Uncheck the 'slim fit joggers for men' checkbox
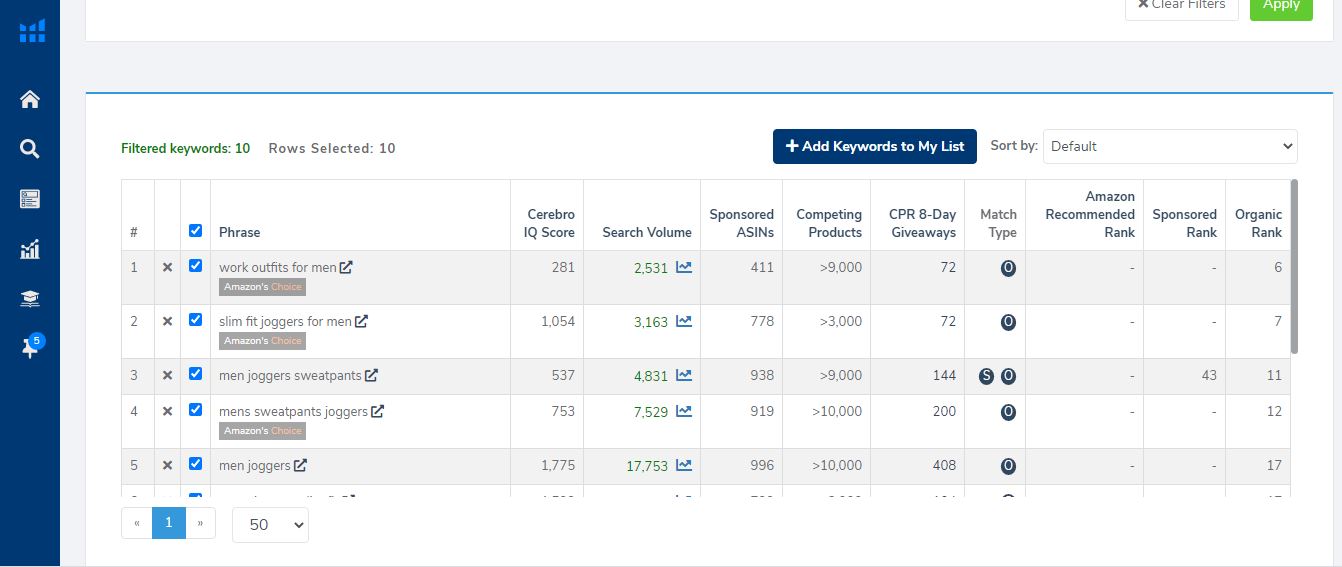Image resolution: width=1342 pixels, height=567 pixels. 195,321
